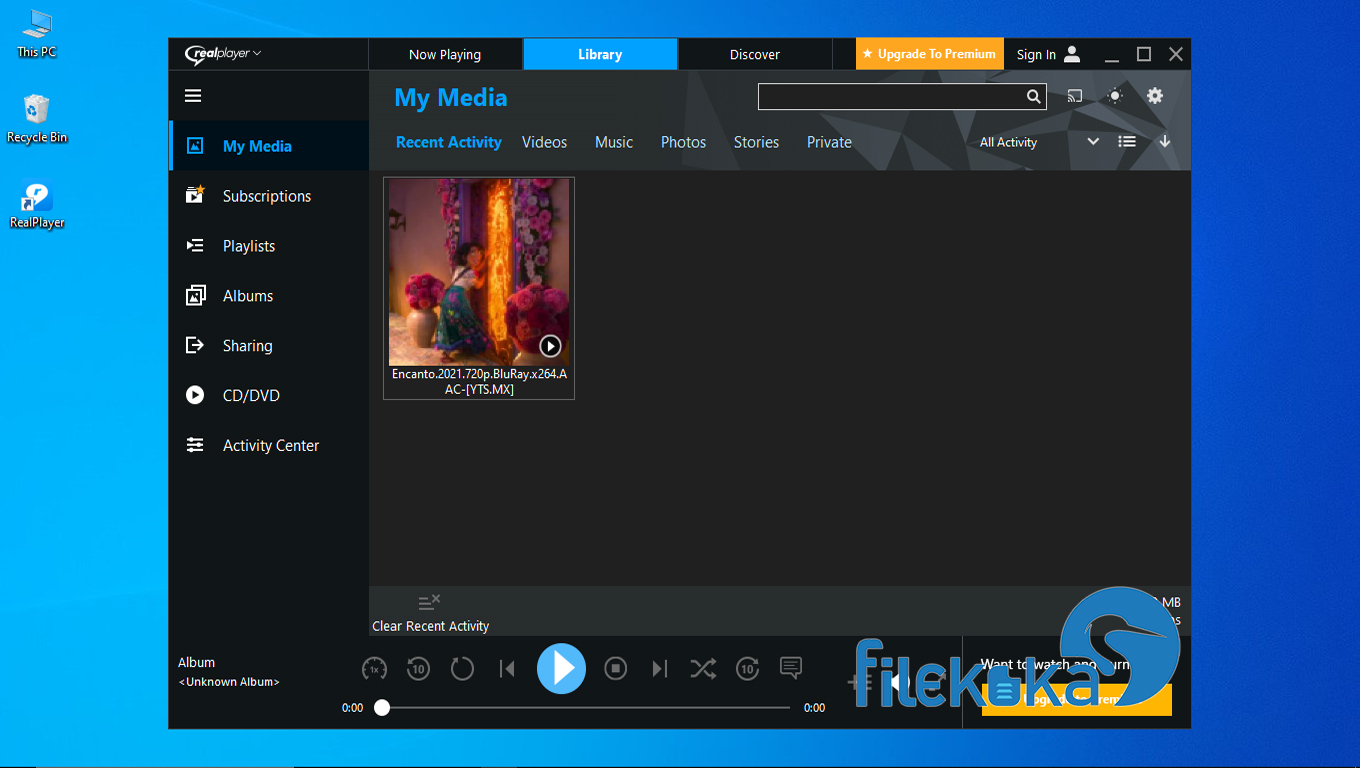Click rewind 10 seconds button
The height and width of the screenshot is (768, 1360).
pos(418,669)
